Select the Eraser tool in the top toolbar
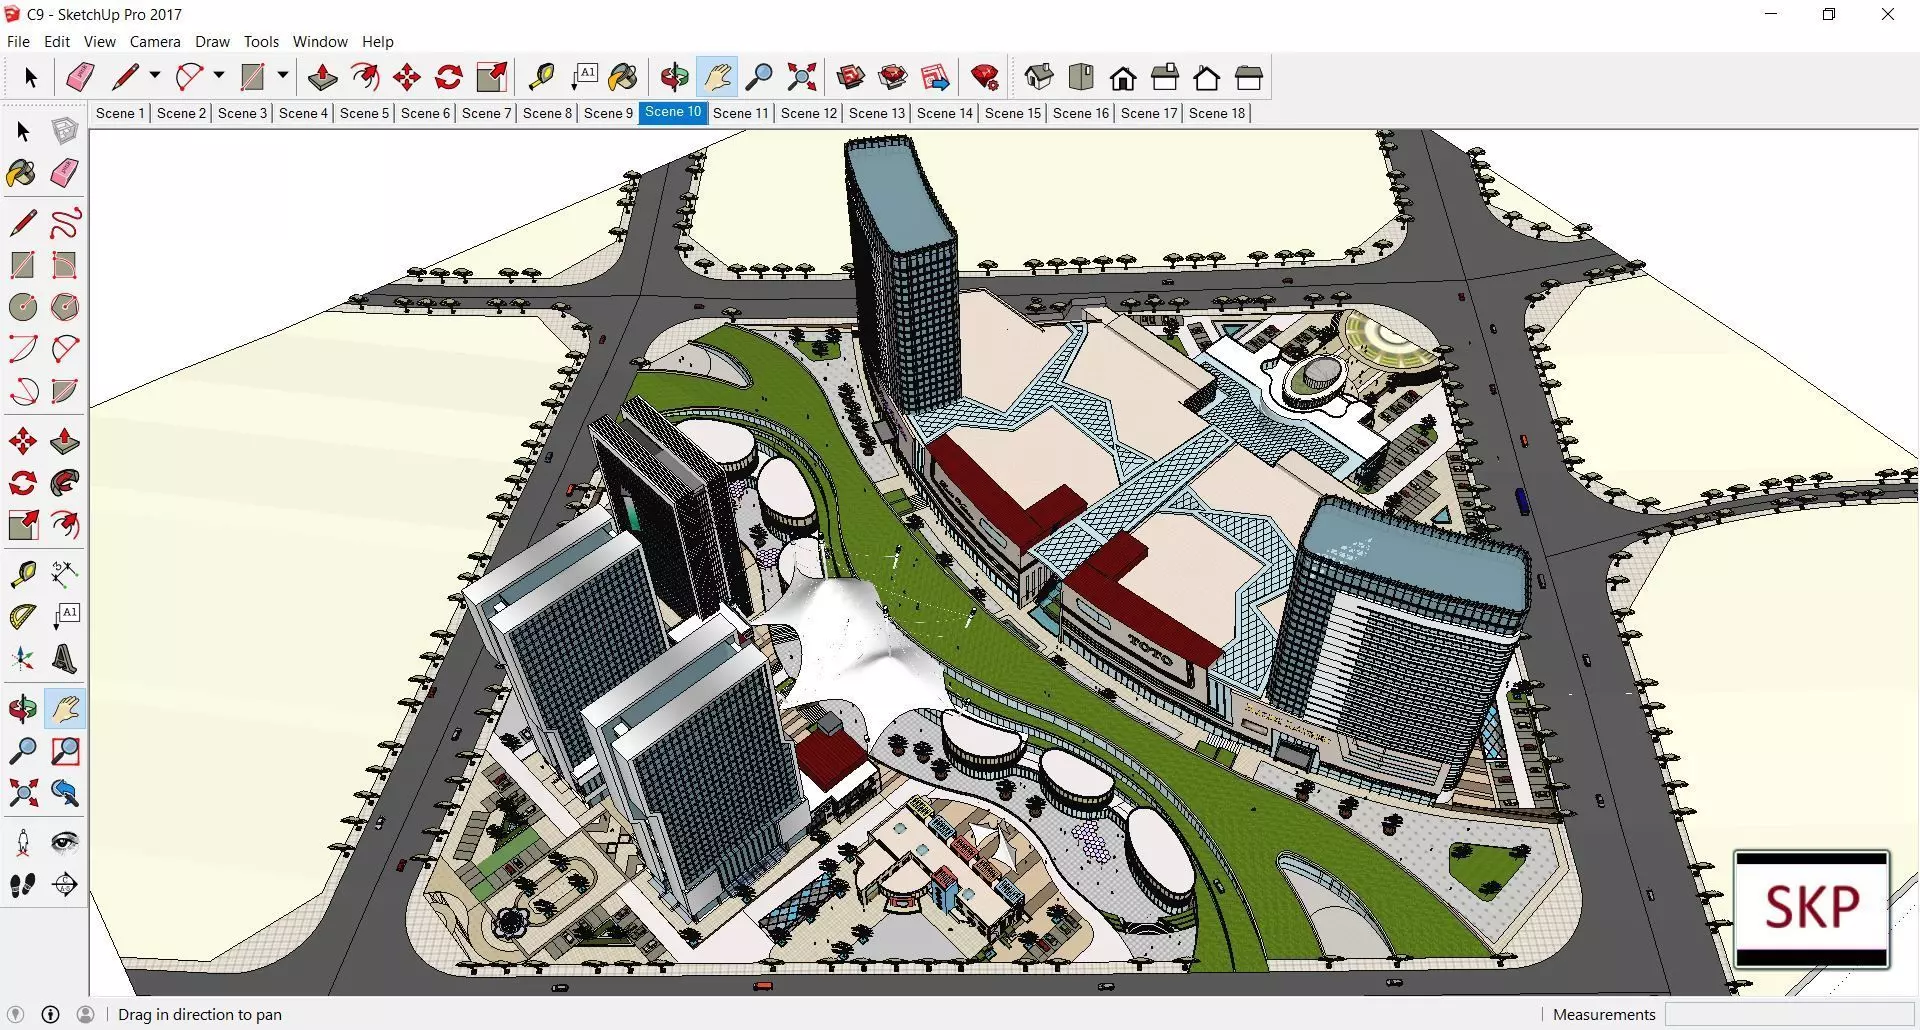 click(x=80, y=77)
